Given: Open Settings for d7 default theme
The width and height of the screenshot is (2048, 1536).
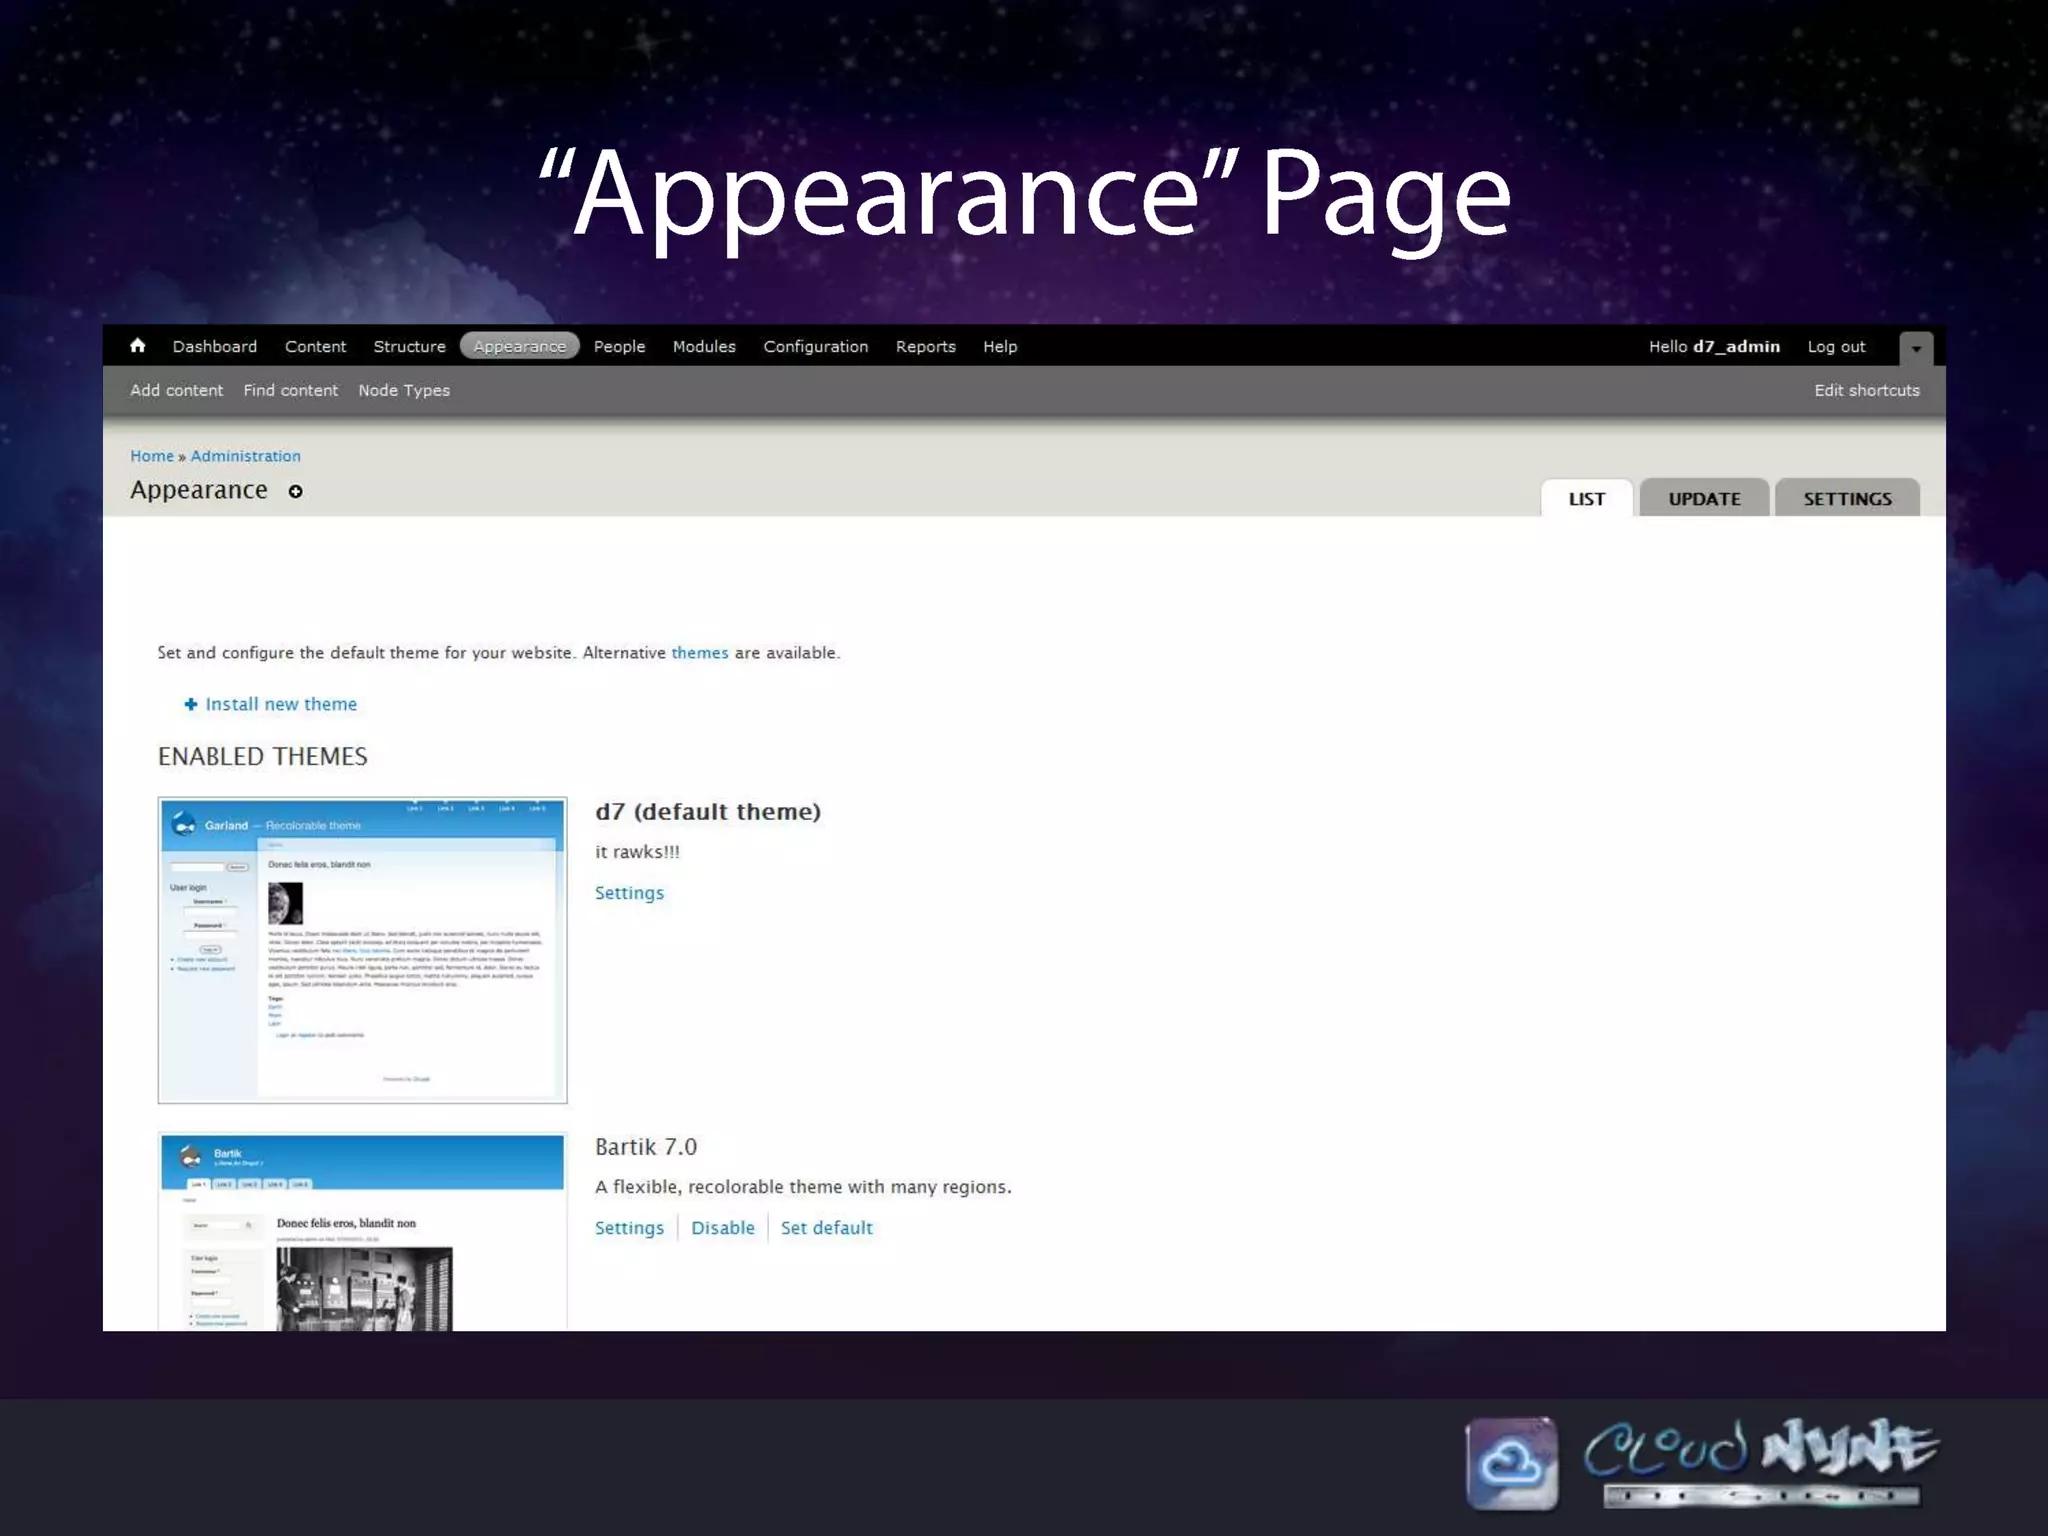Looking at the screenshot, I should tap(629, 892).
